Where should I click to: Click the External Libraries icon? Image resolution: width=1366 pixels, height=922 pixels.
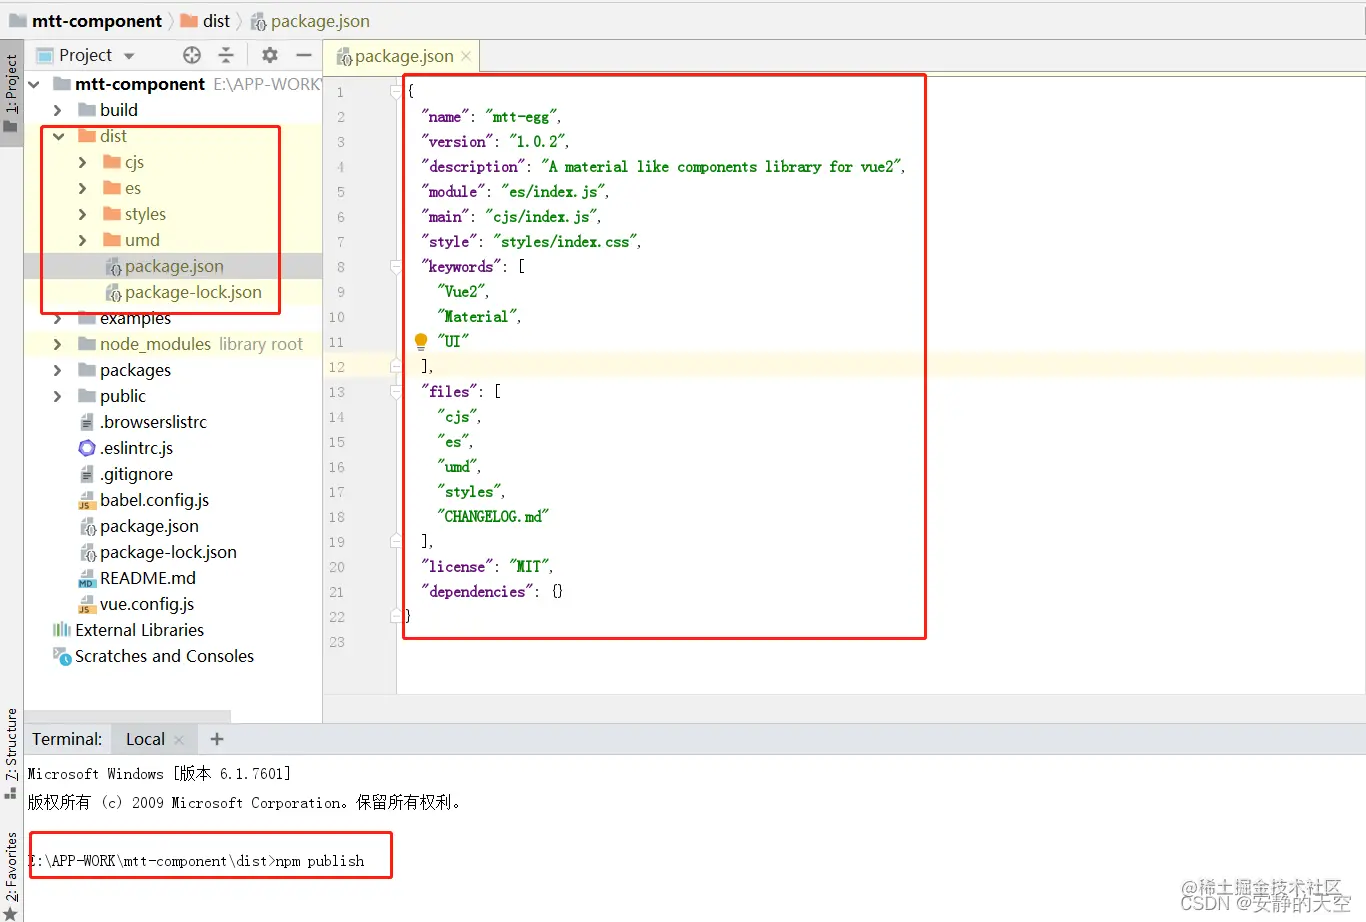[62, 630]
